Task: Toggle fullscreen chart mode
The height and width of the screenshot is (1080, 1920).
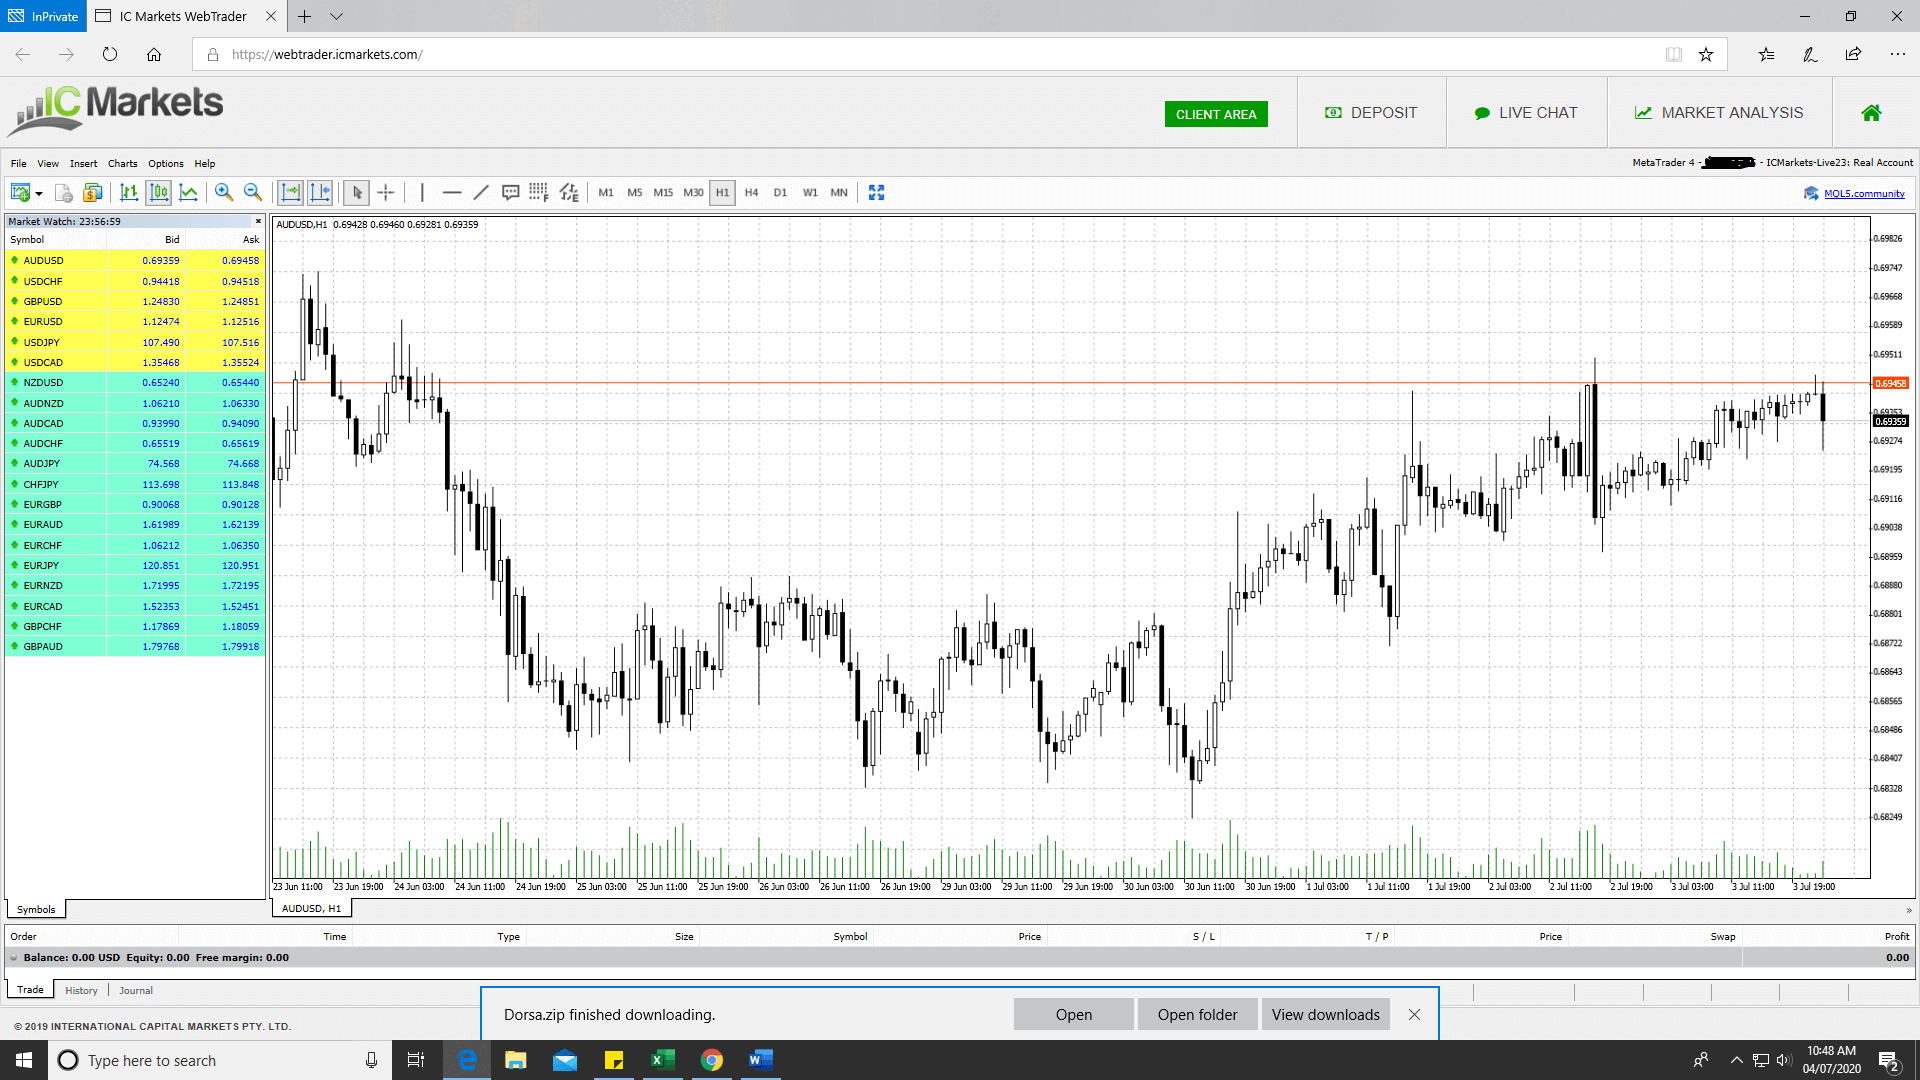Action: coord(877,193)
